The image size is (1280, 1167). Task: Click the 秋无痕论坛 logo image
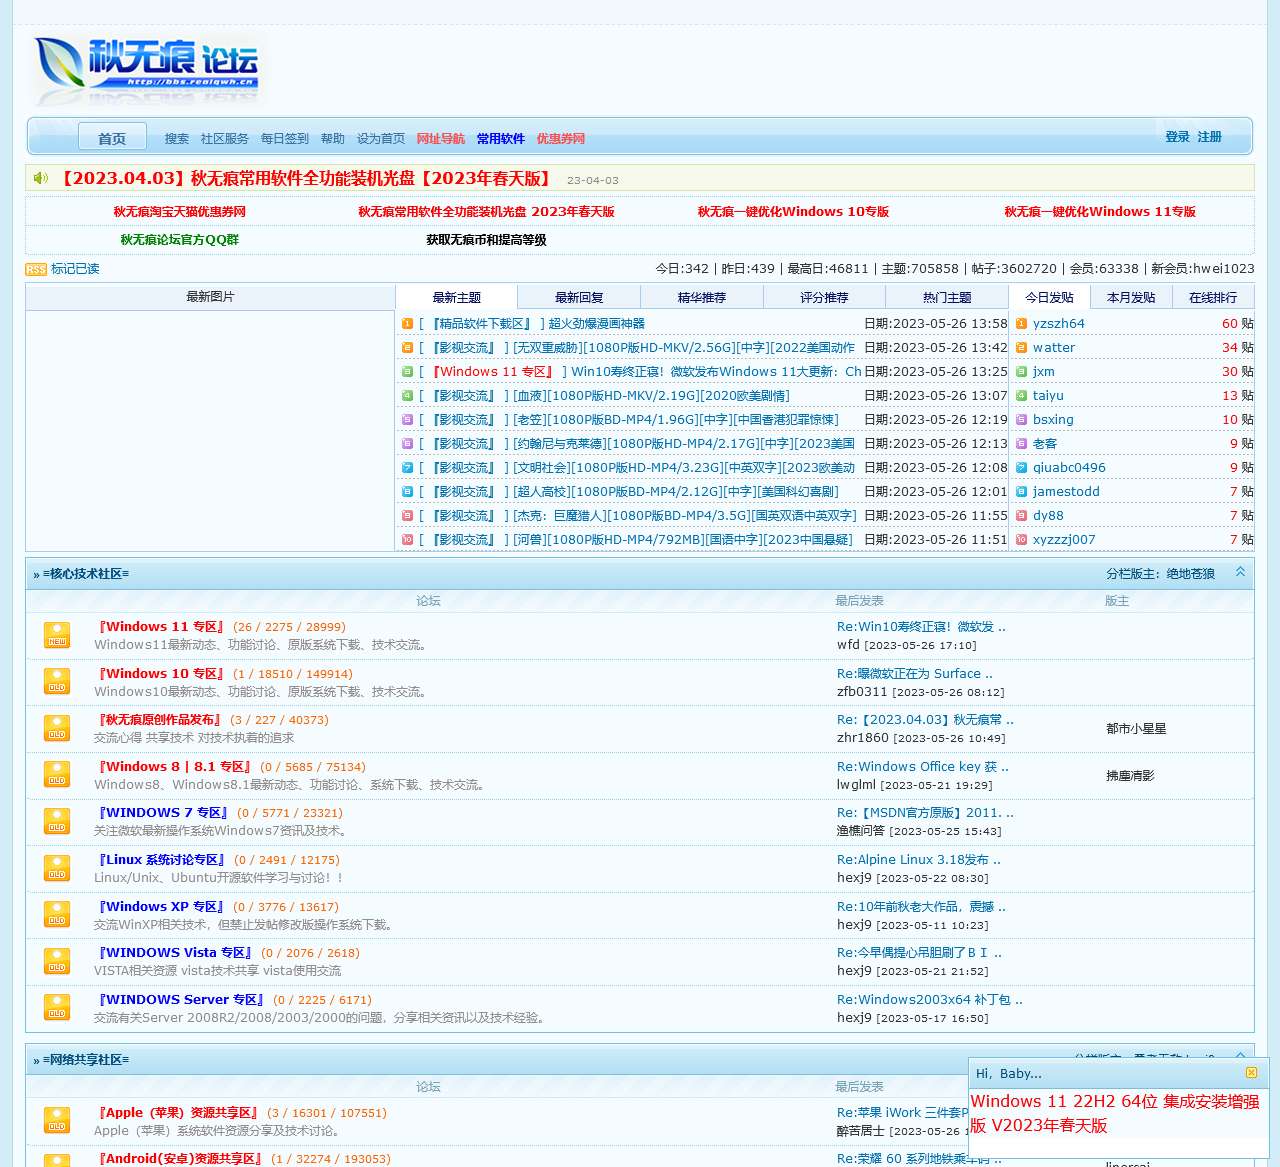(146, 68)
